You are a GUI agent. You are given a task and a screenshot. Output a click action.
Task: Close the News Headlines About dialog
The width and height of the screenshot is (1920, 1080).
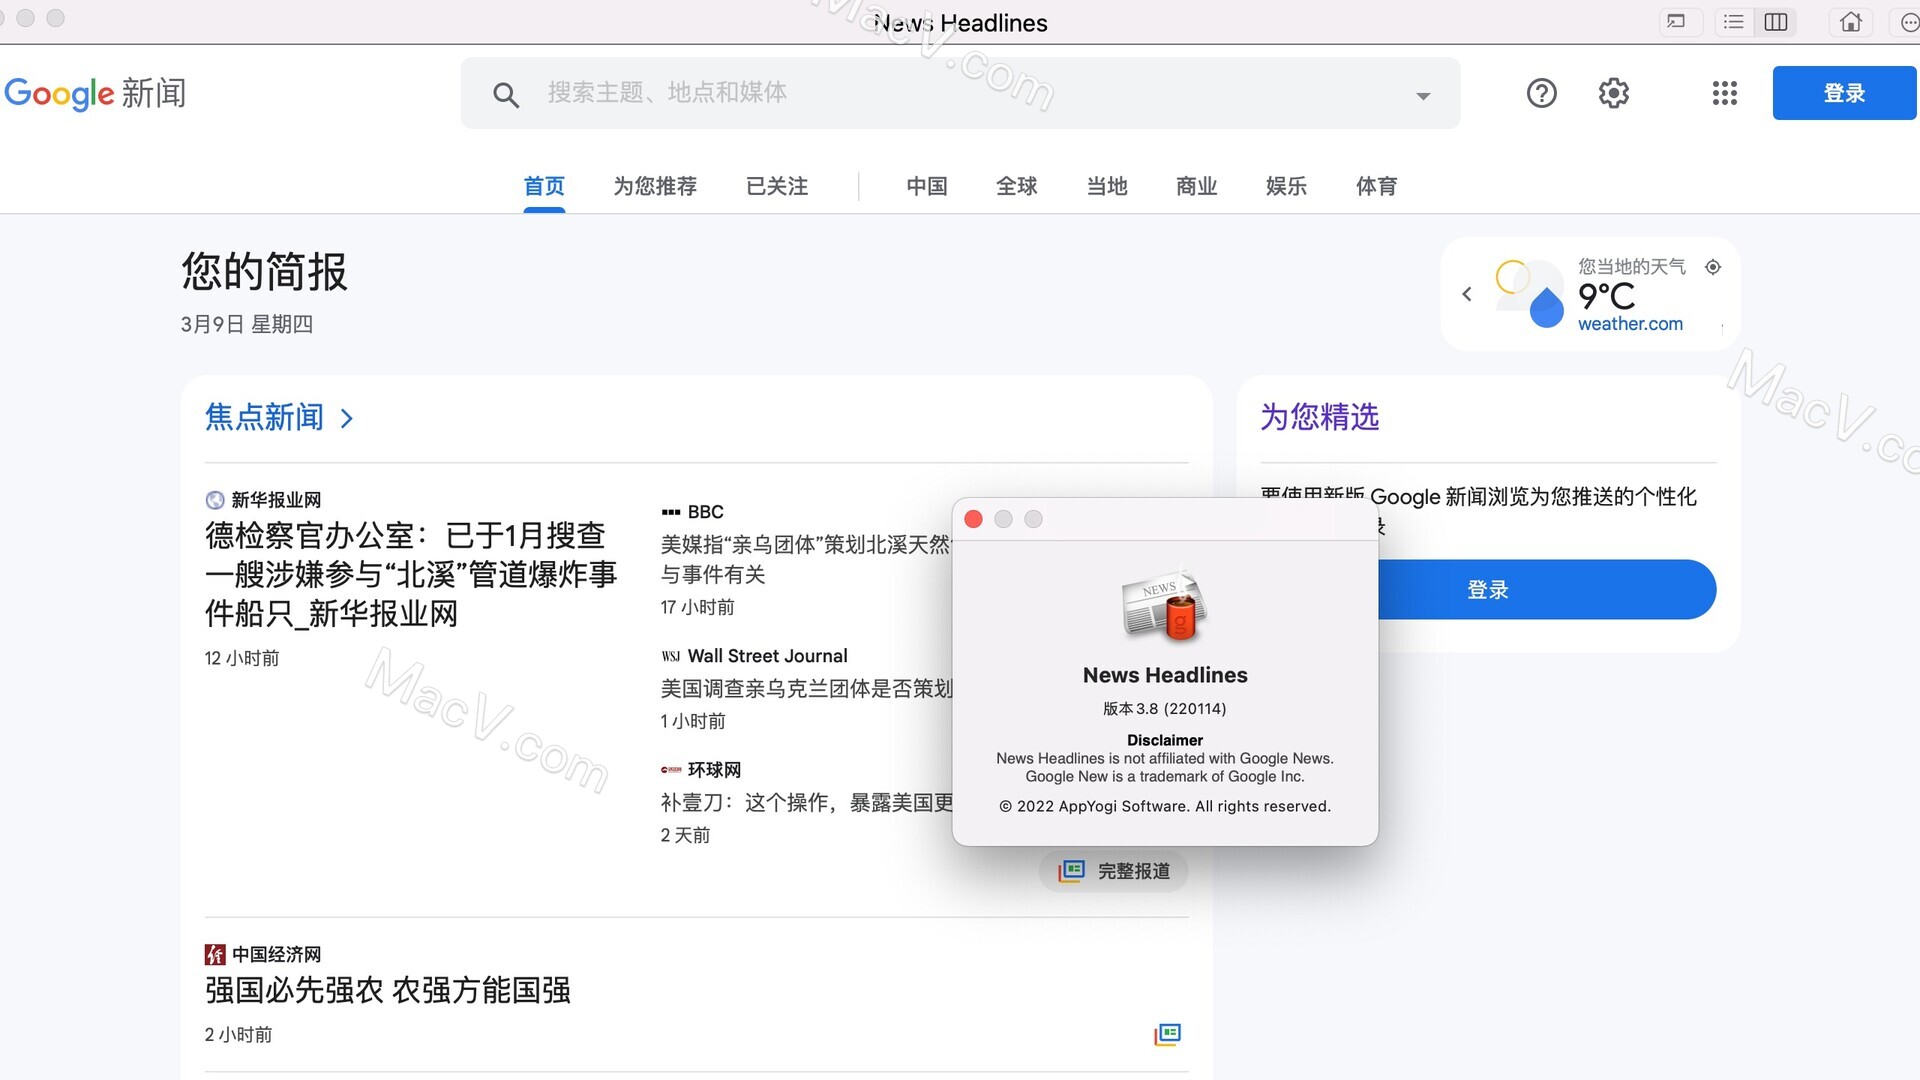pos(973,519)
